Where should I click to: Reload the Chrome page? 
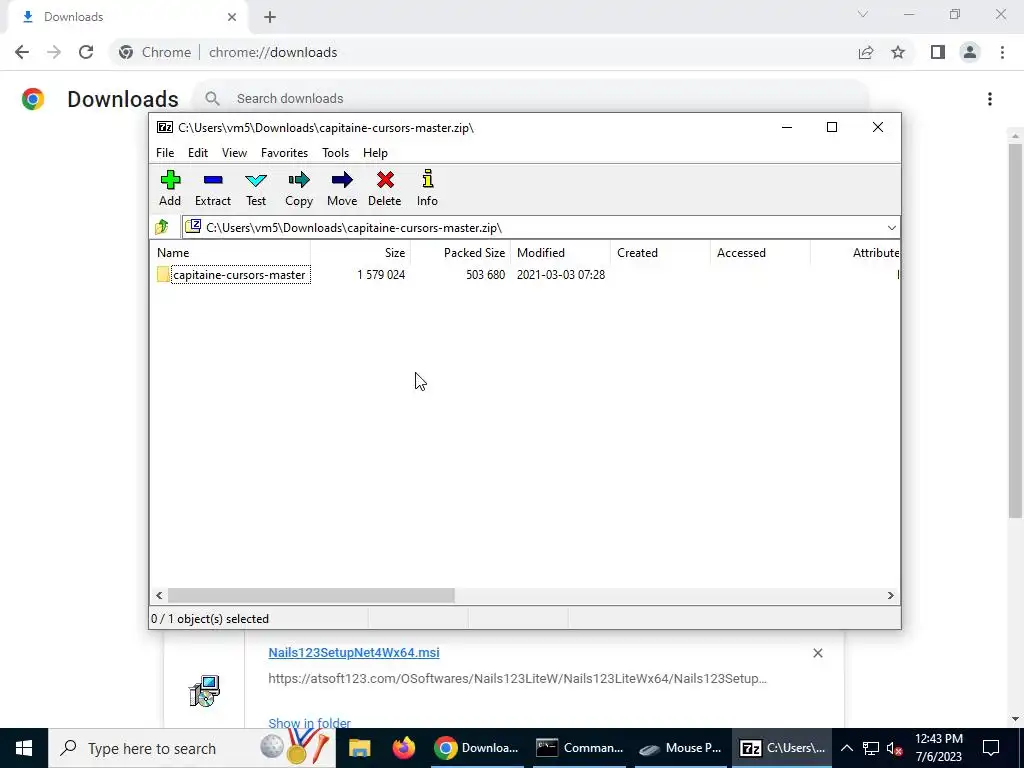coord(86,52)
